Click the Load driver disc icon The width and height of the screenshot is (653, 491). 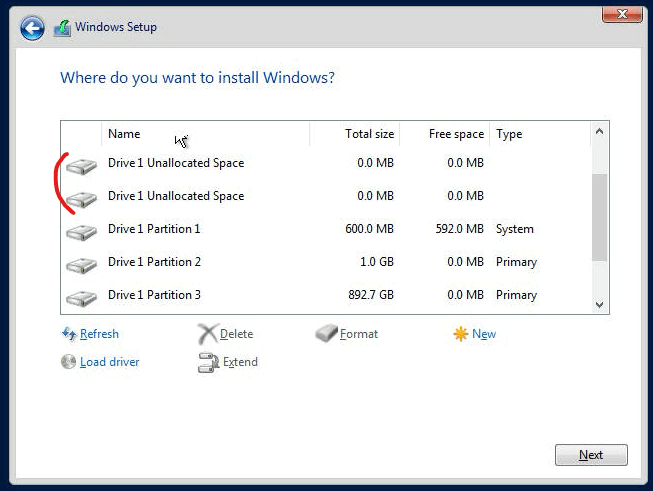click(x=68, y=361)
